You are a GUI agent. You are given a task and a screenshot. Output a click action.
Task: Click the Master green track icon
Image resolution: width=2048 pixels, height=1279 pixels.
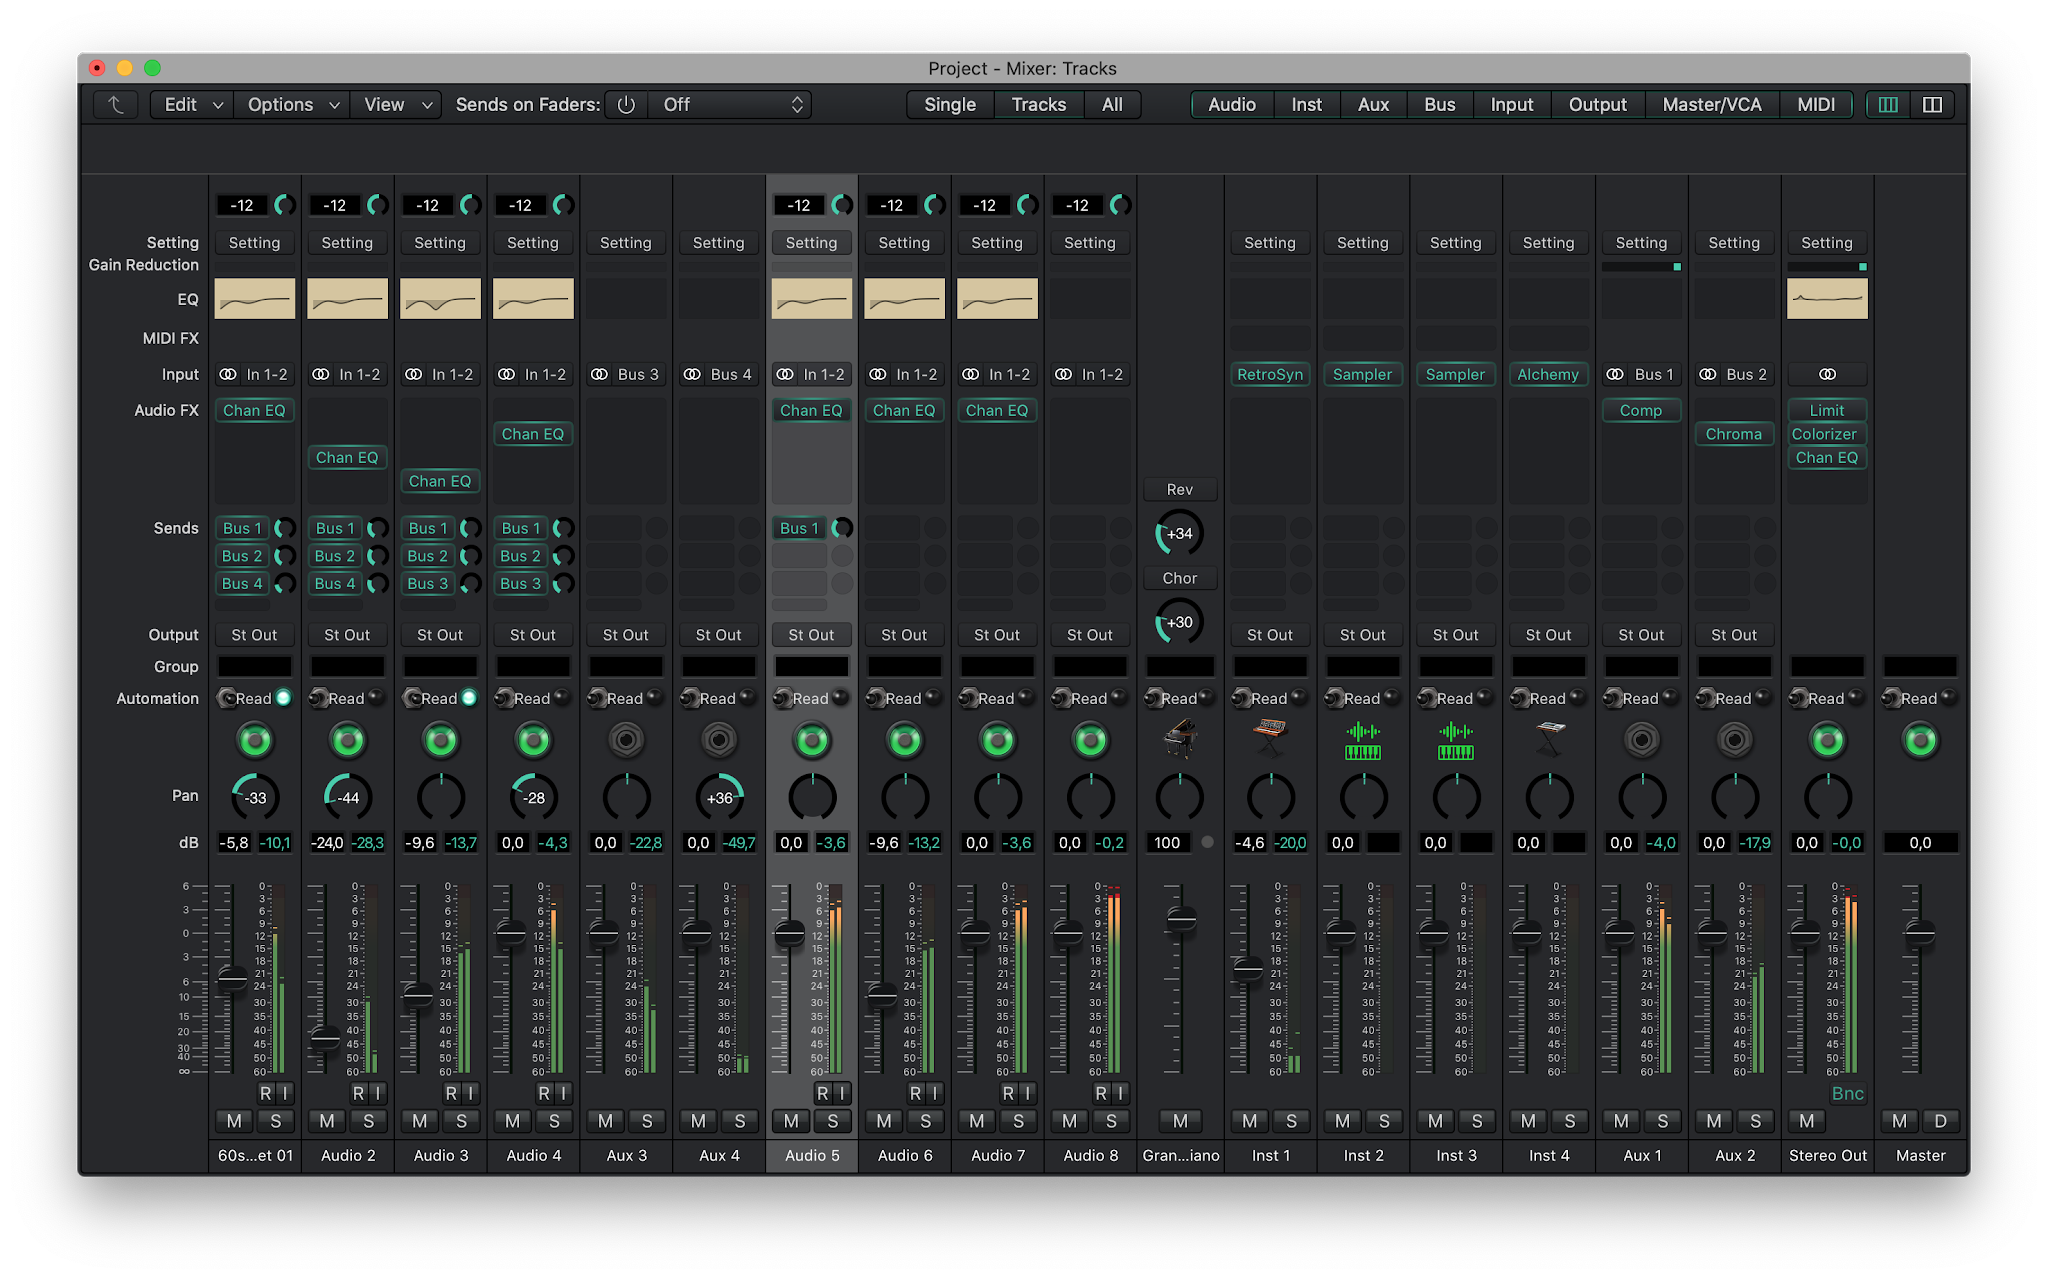[x=1920, y=740]
